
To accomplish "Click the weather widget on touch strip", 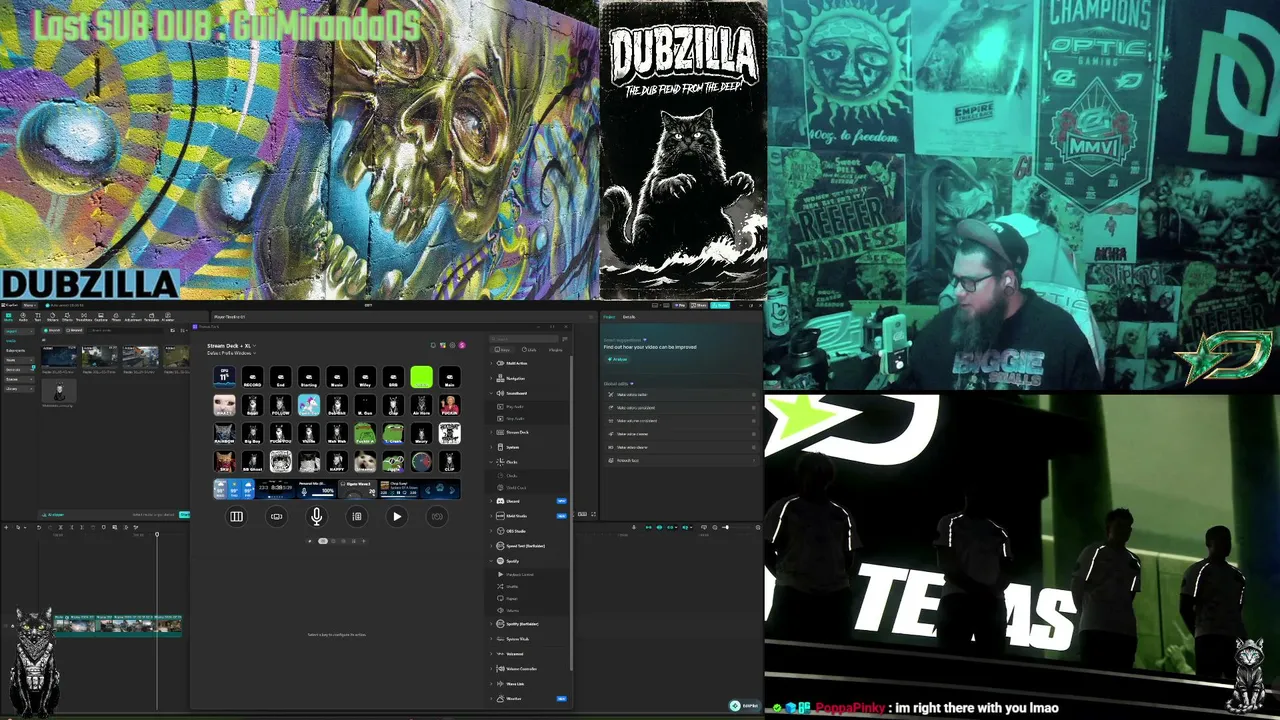I will point(235,489).
